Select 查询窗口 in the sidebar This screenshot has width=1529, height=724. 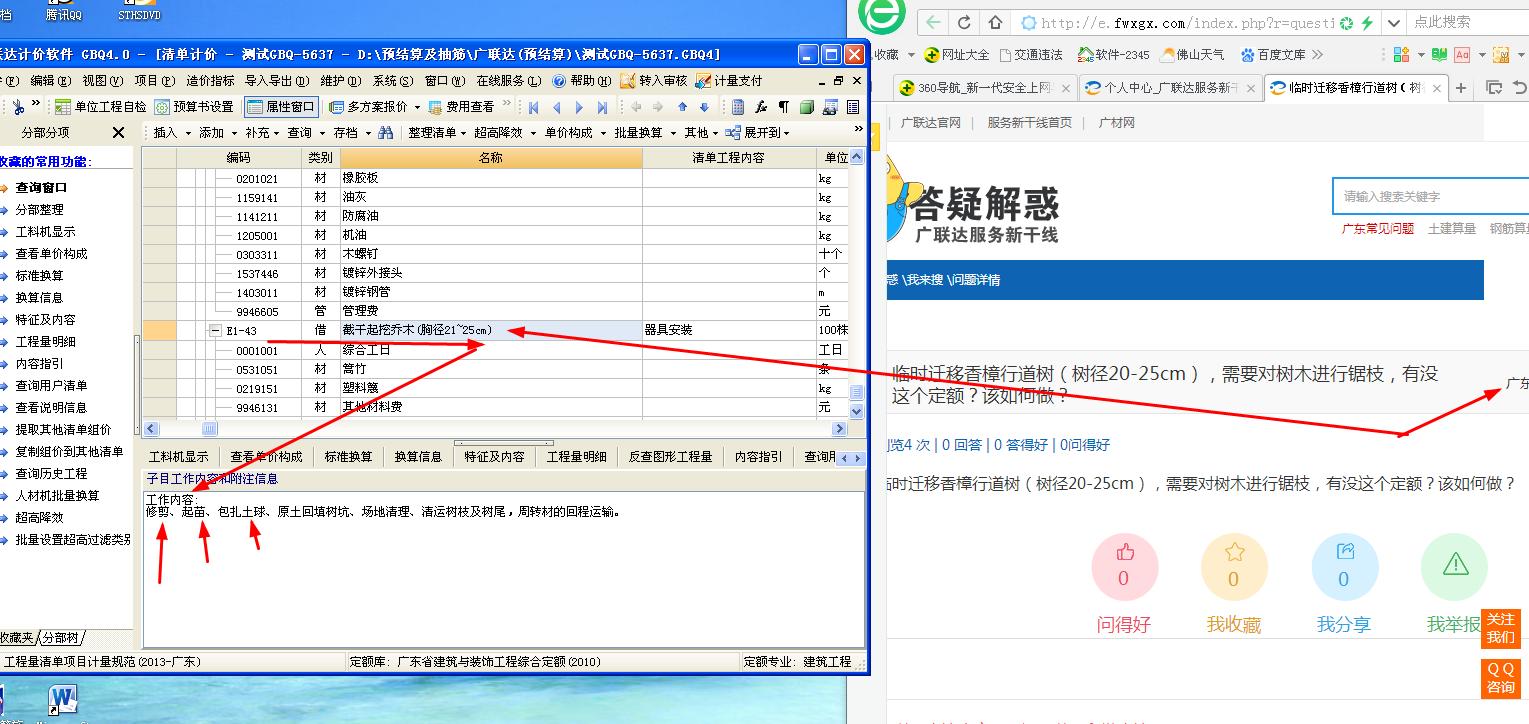[41, 187]
